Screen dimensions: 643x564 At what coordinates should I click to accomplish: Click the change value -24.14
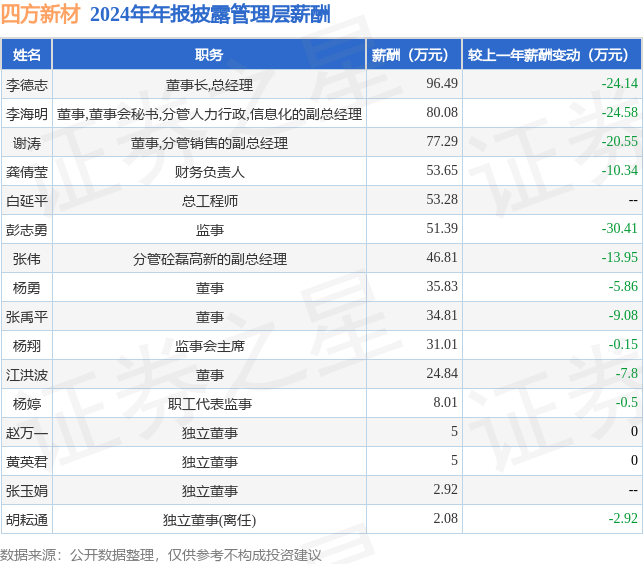click(x=620, y=83)
